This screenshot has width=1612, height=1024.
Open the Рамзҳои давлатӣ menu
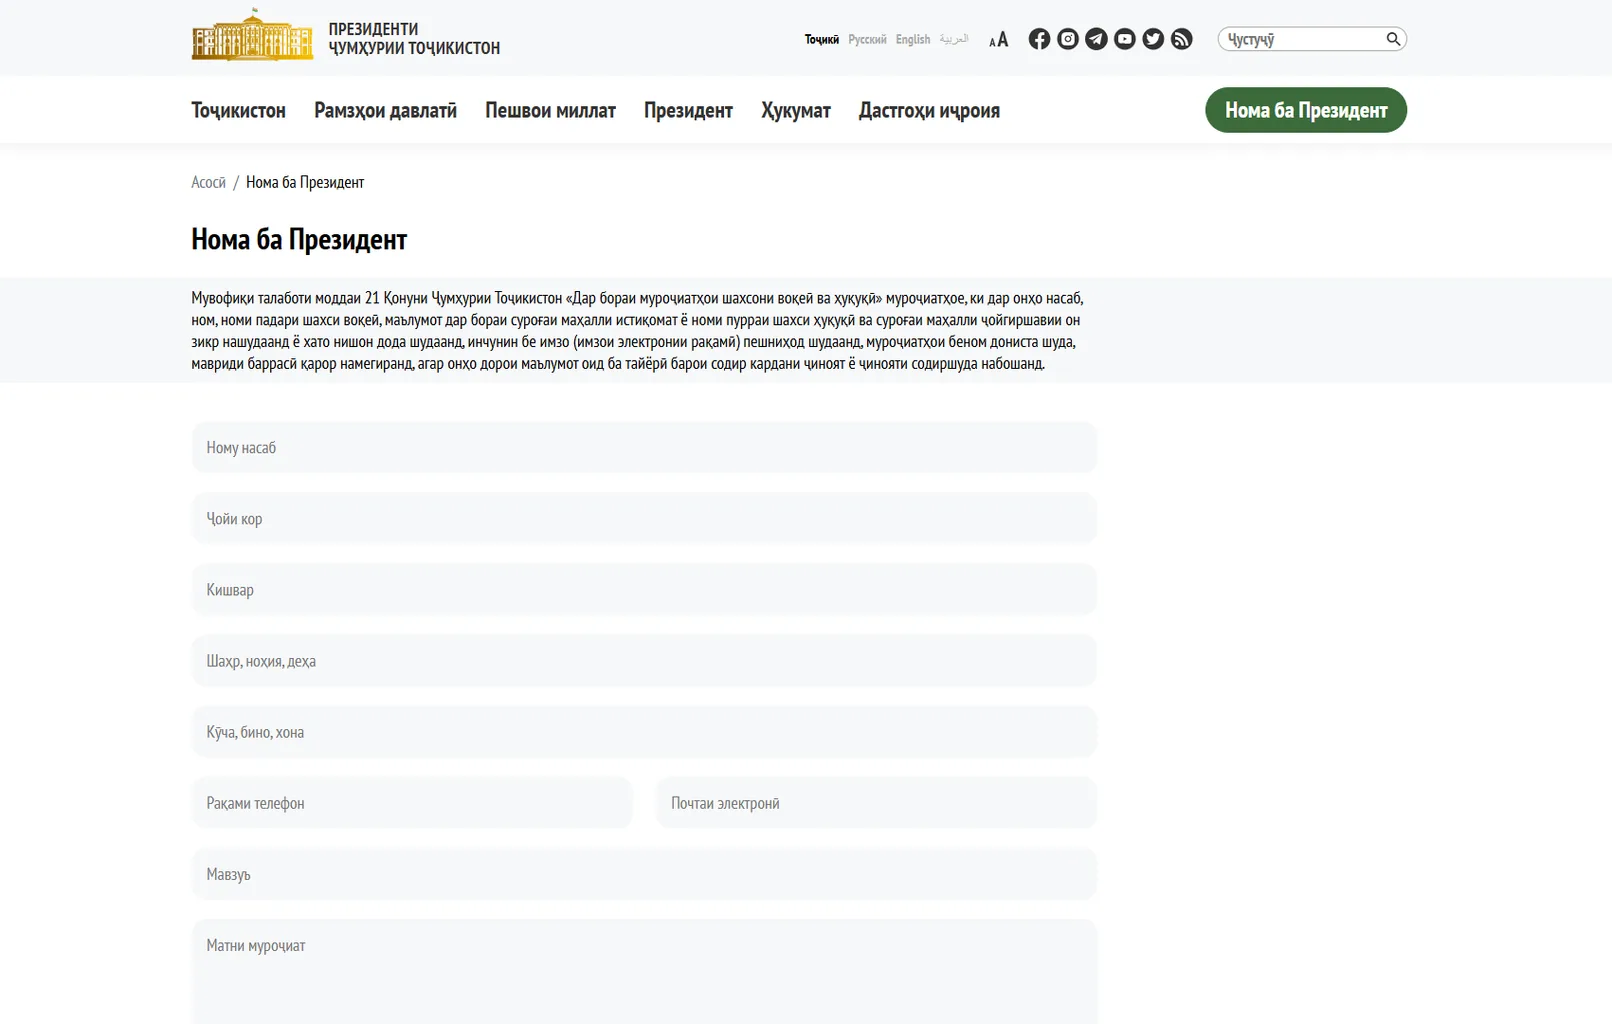pyautogui.click(x=385, y=110)
